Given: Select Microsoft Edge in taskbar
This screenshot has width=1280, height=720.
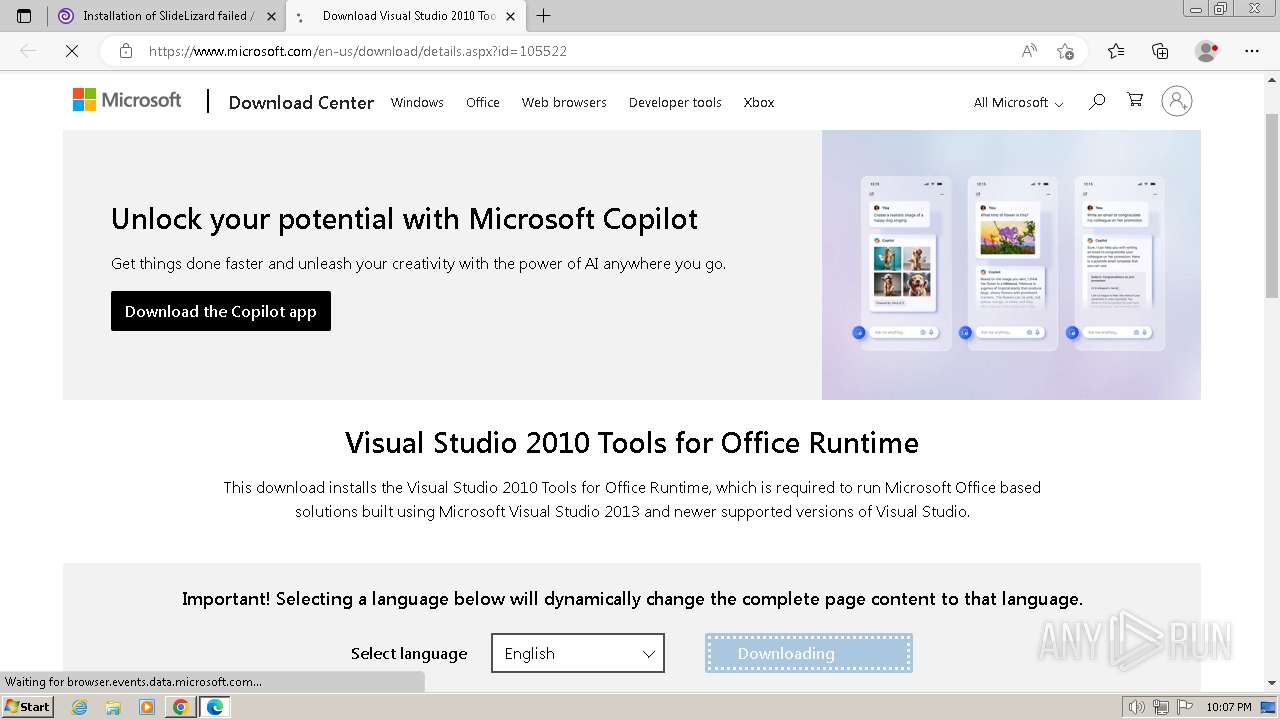Looking at the screenshot, I should click(x=215, y=707).
